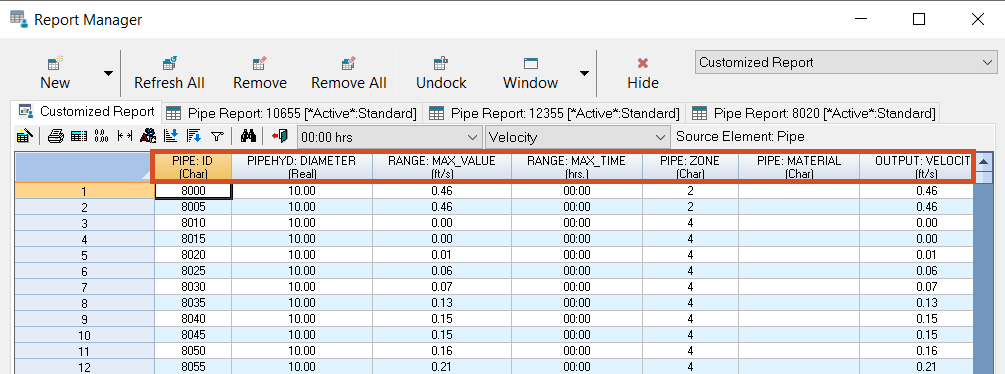Switch to Pipe Report: 8020 tab

(x=814, y=113)
